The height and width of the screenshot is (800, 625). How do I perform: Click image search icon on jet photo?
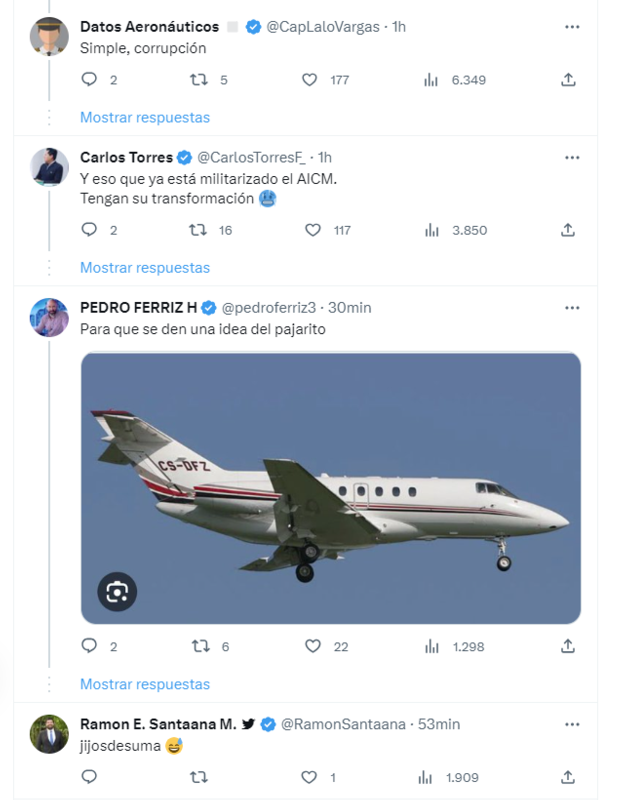[118, 592]
